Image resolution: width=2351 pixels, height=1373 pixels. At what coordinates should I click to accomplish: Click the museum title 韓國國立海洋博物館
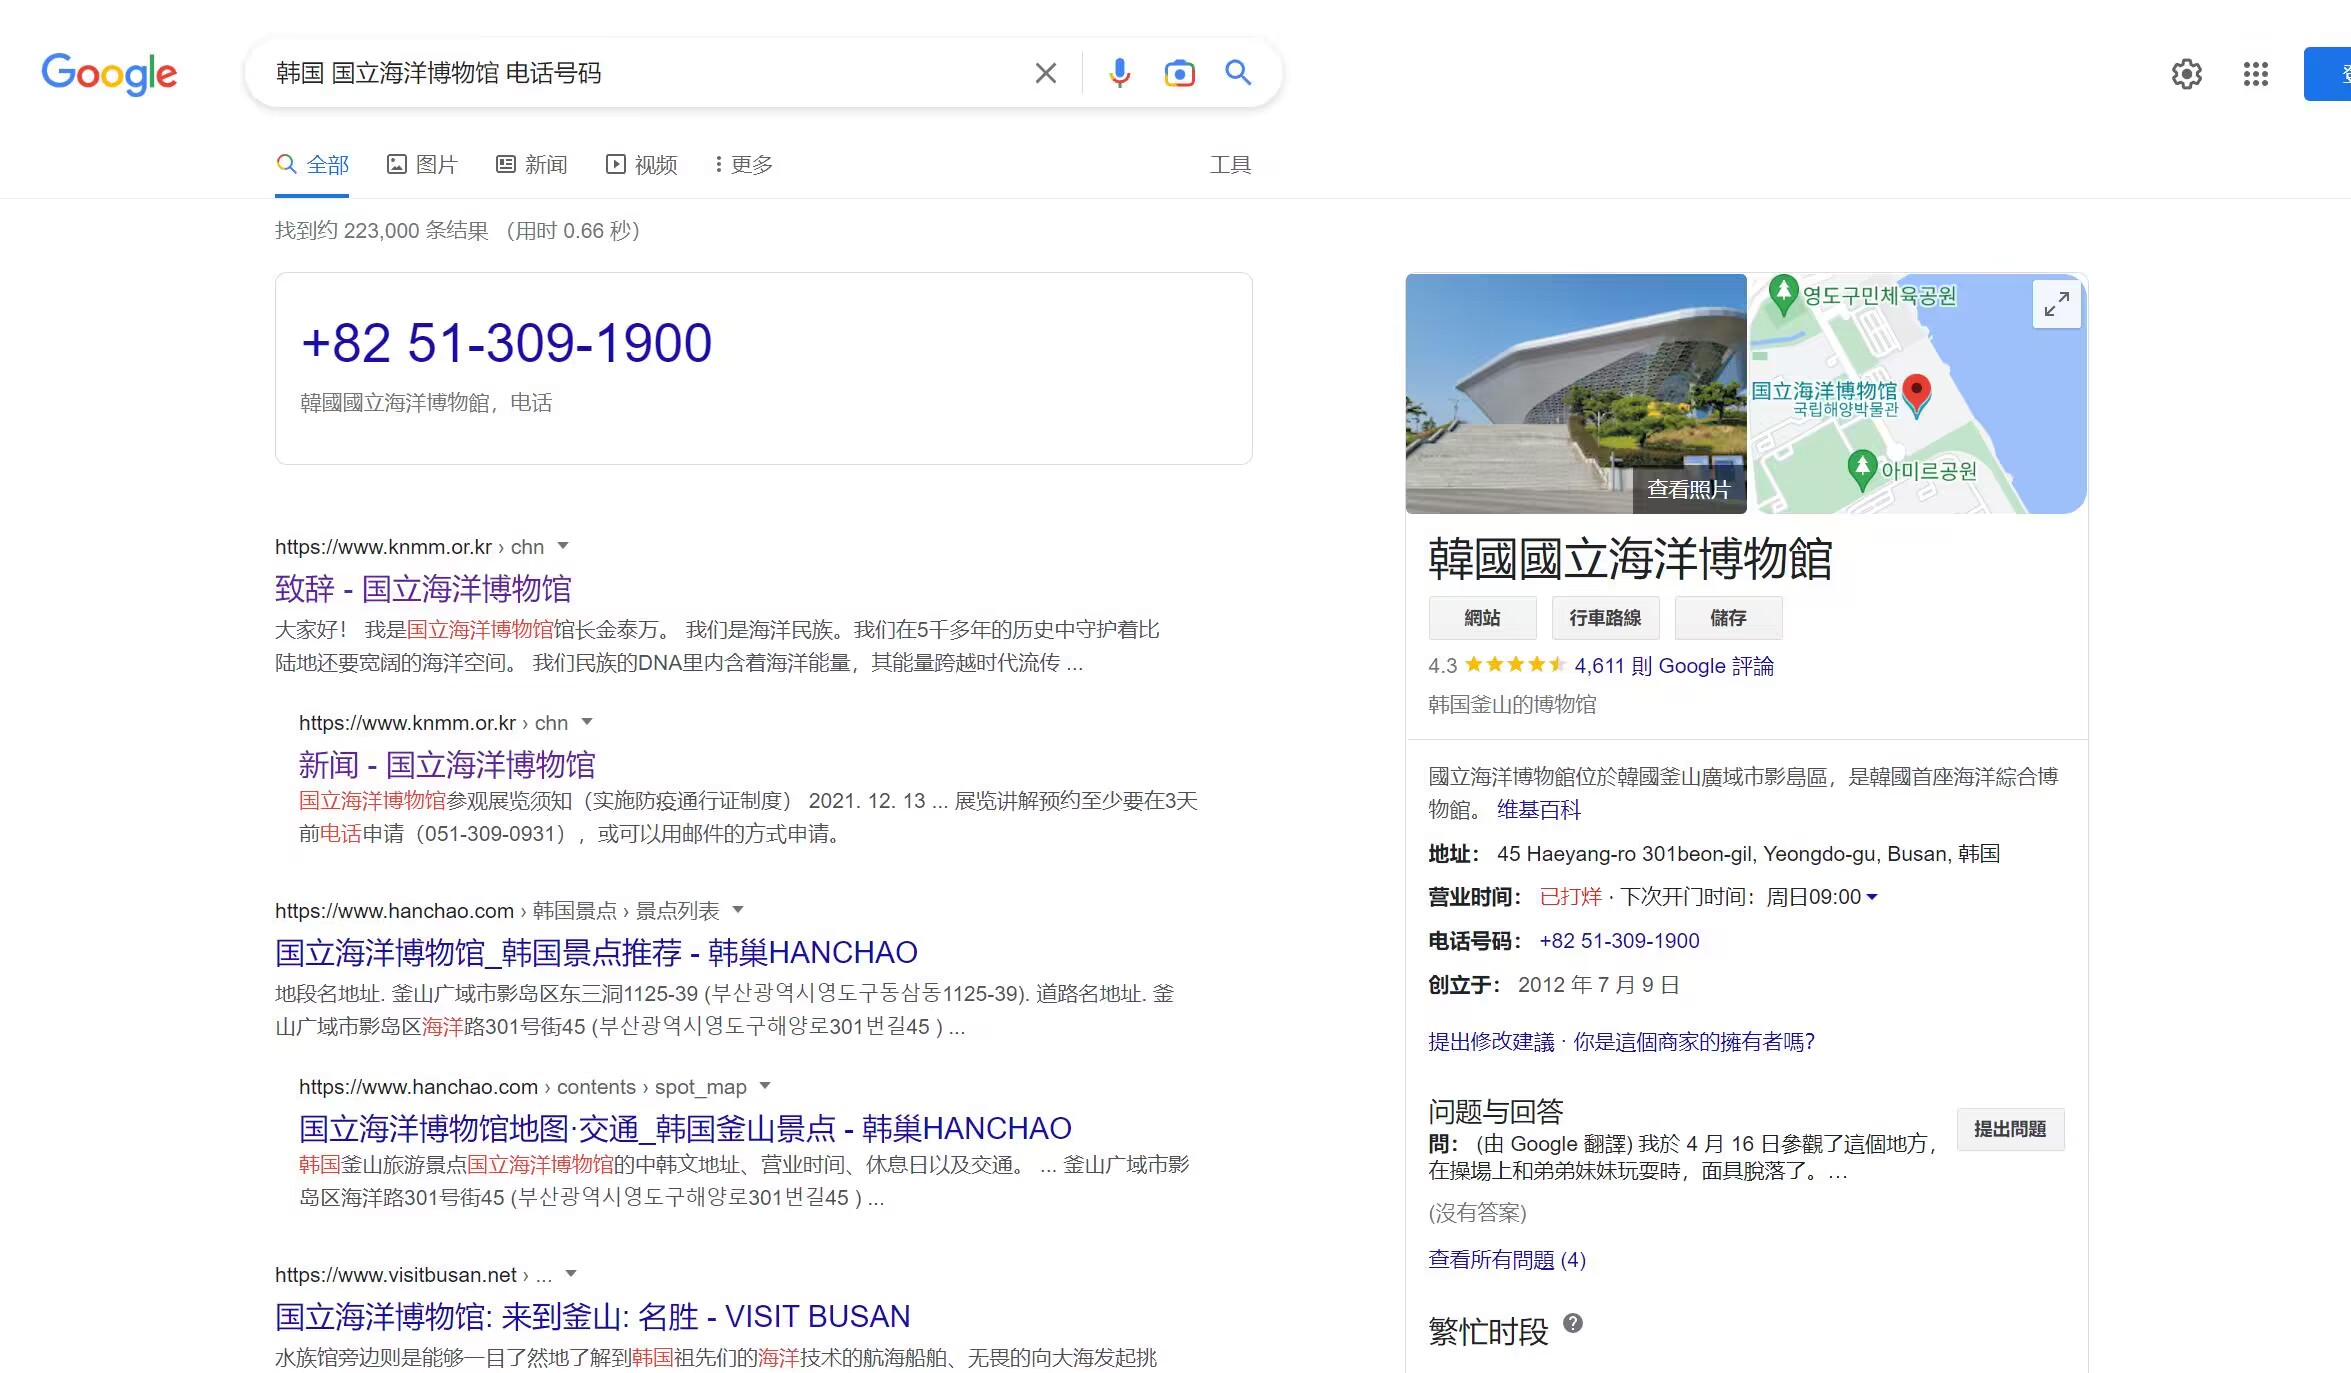click(x=1630, y=559)
